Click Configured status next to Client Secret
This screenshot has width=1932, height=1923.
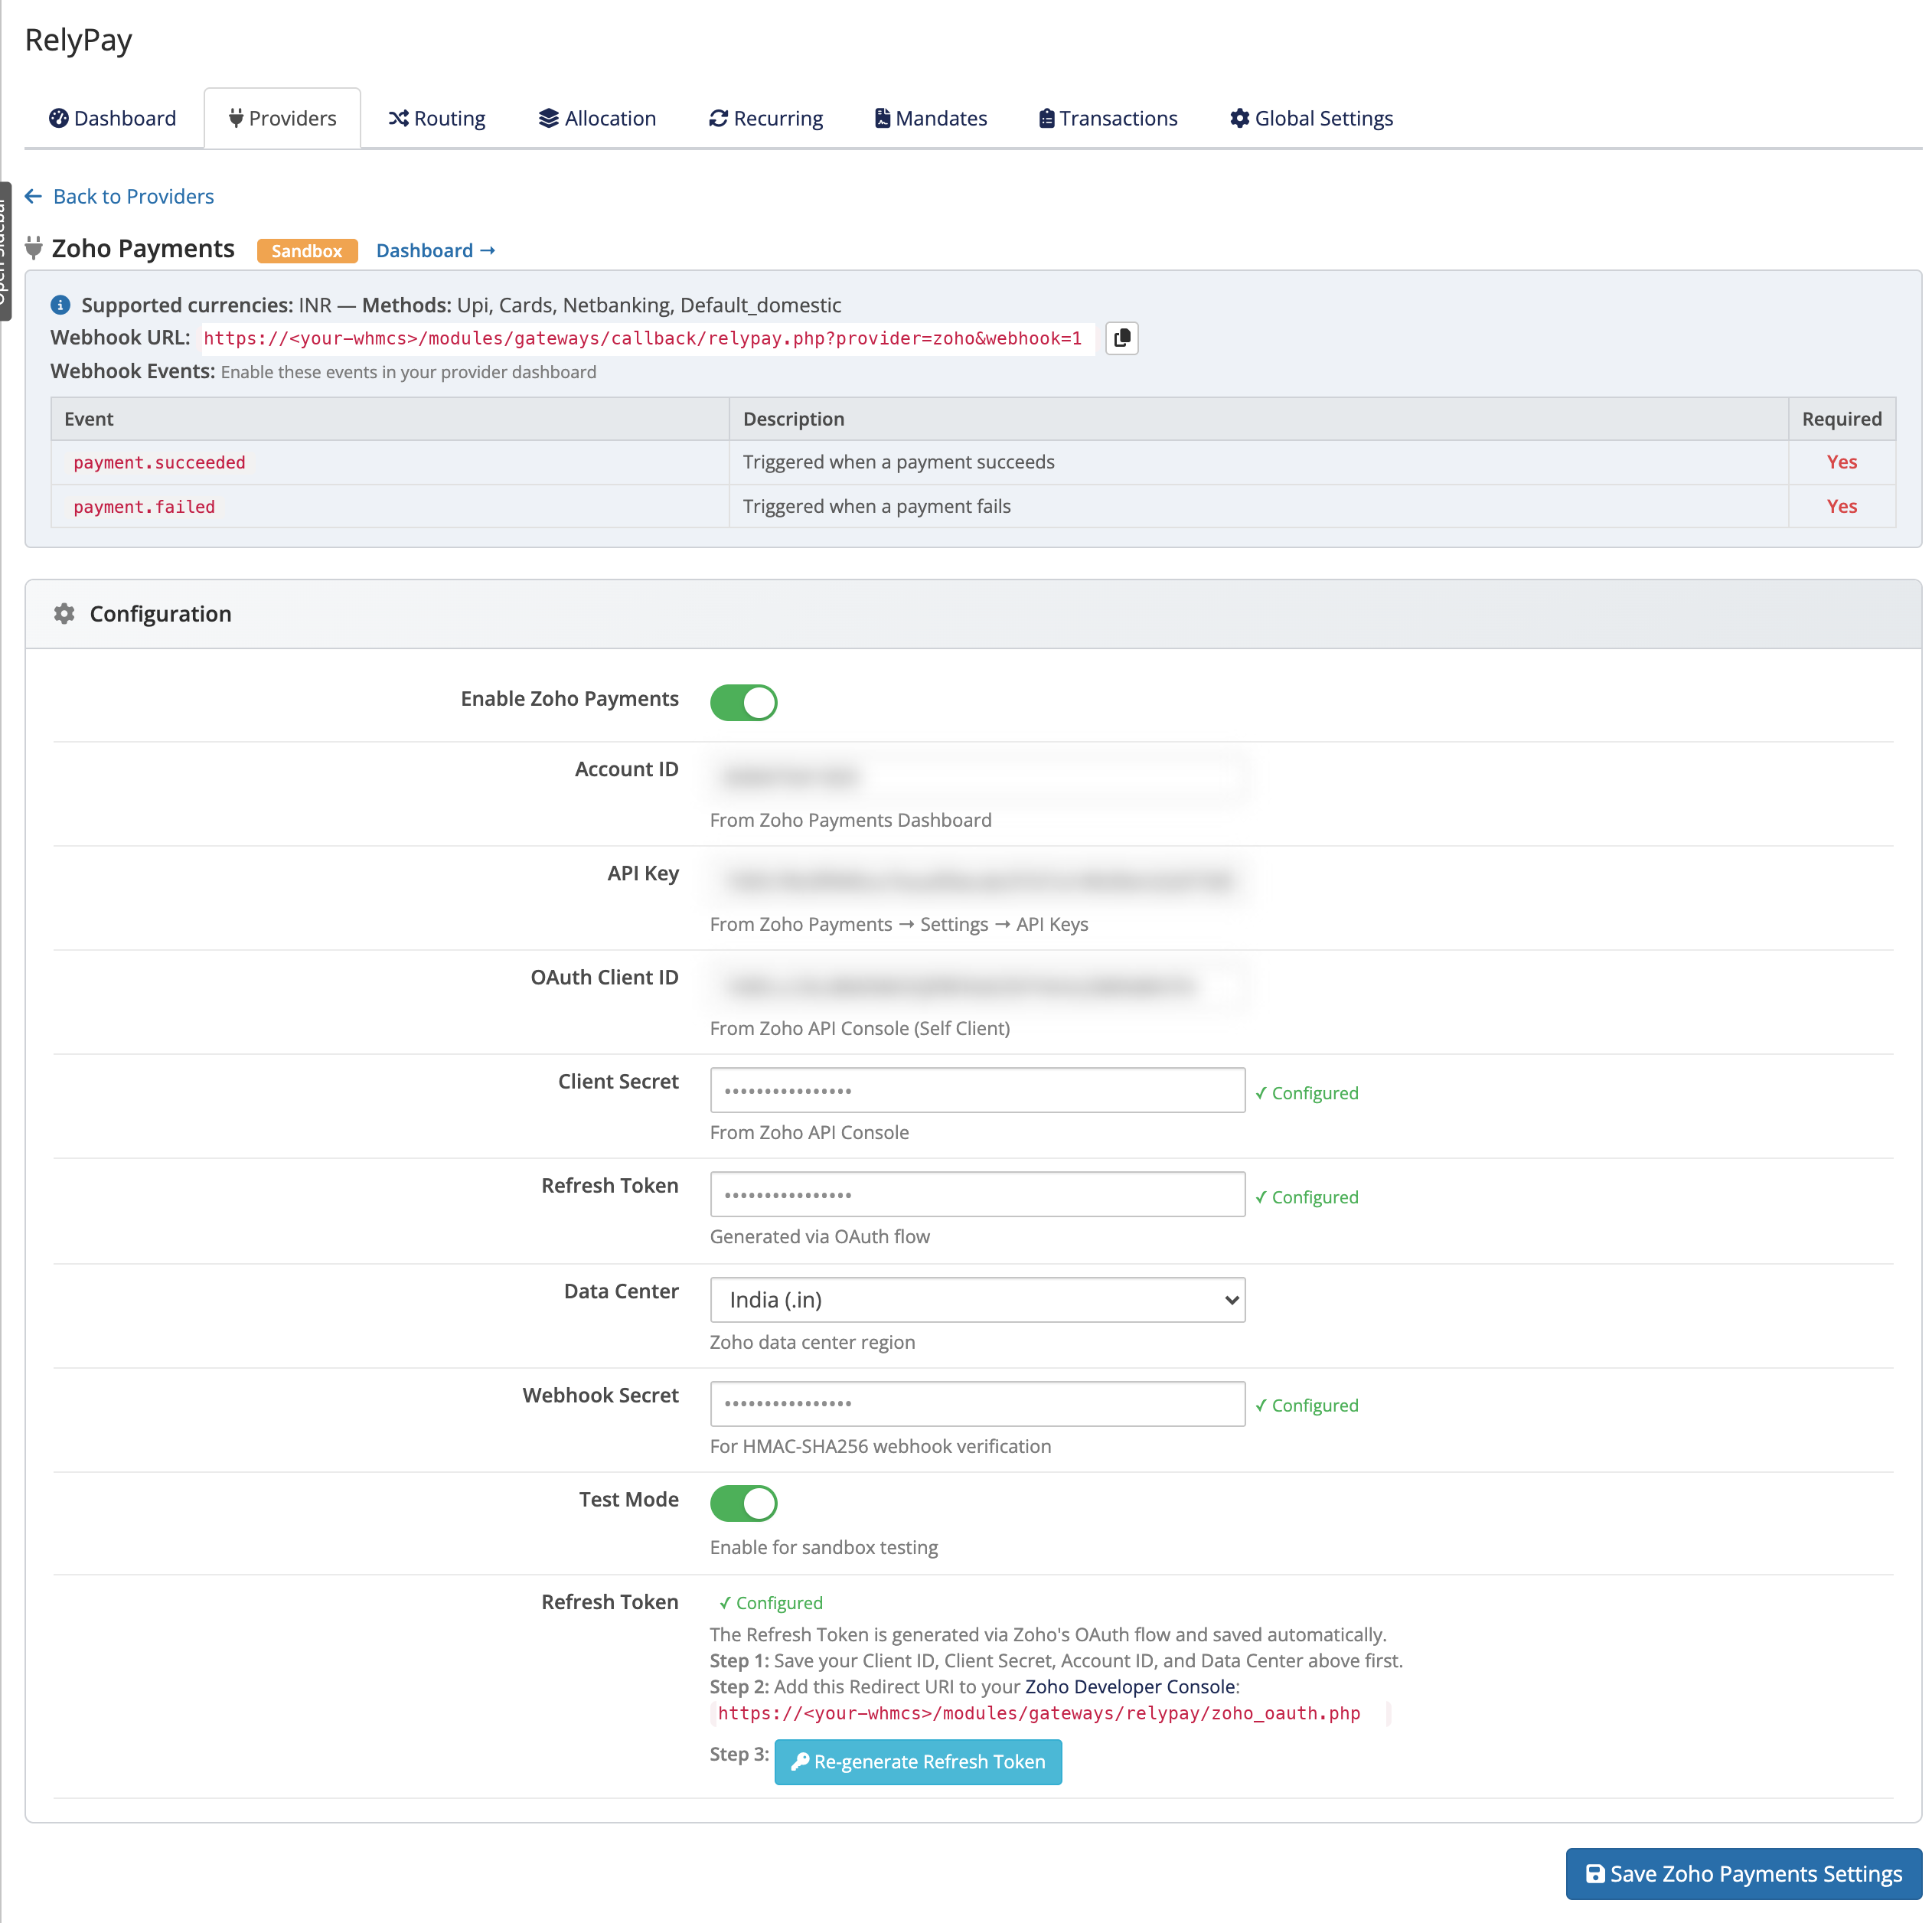[x=1306, y=1093]
